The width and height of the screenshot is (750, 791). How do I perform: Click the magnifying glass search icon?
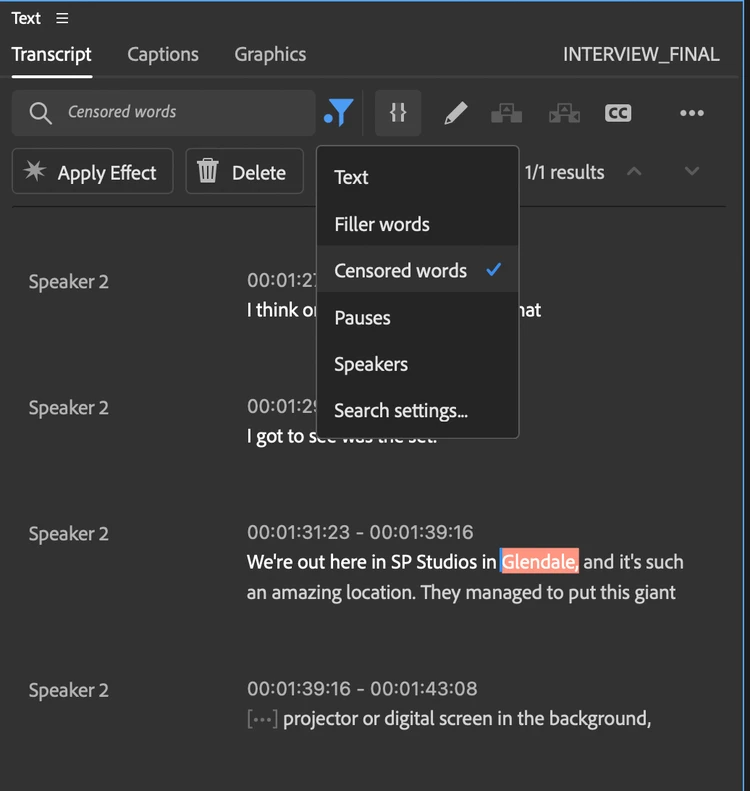(x=41, y=113)
